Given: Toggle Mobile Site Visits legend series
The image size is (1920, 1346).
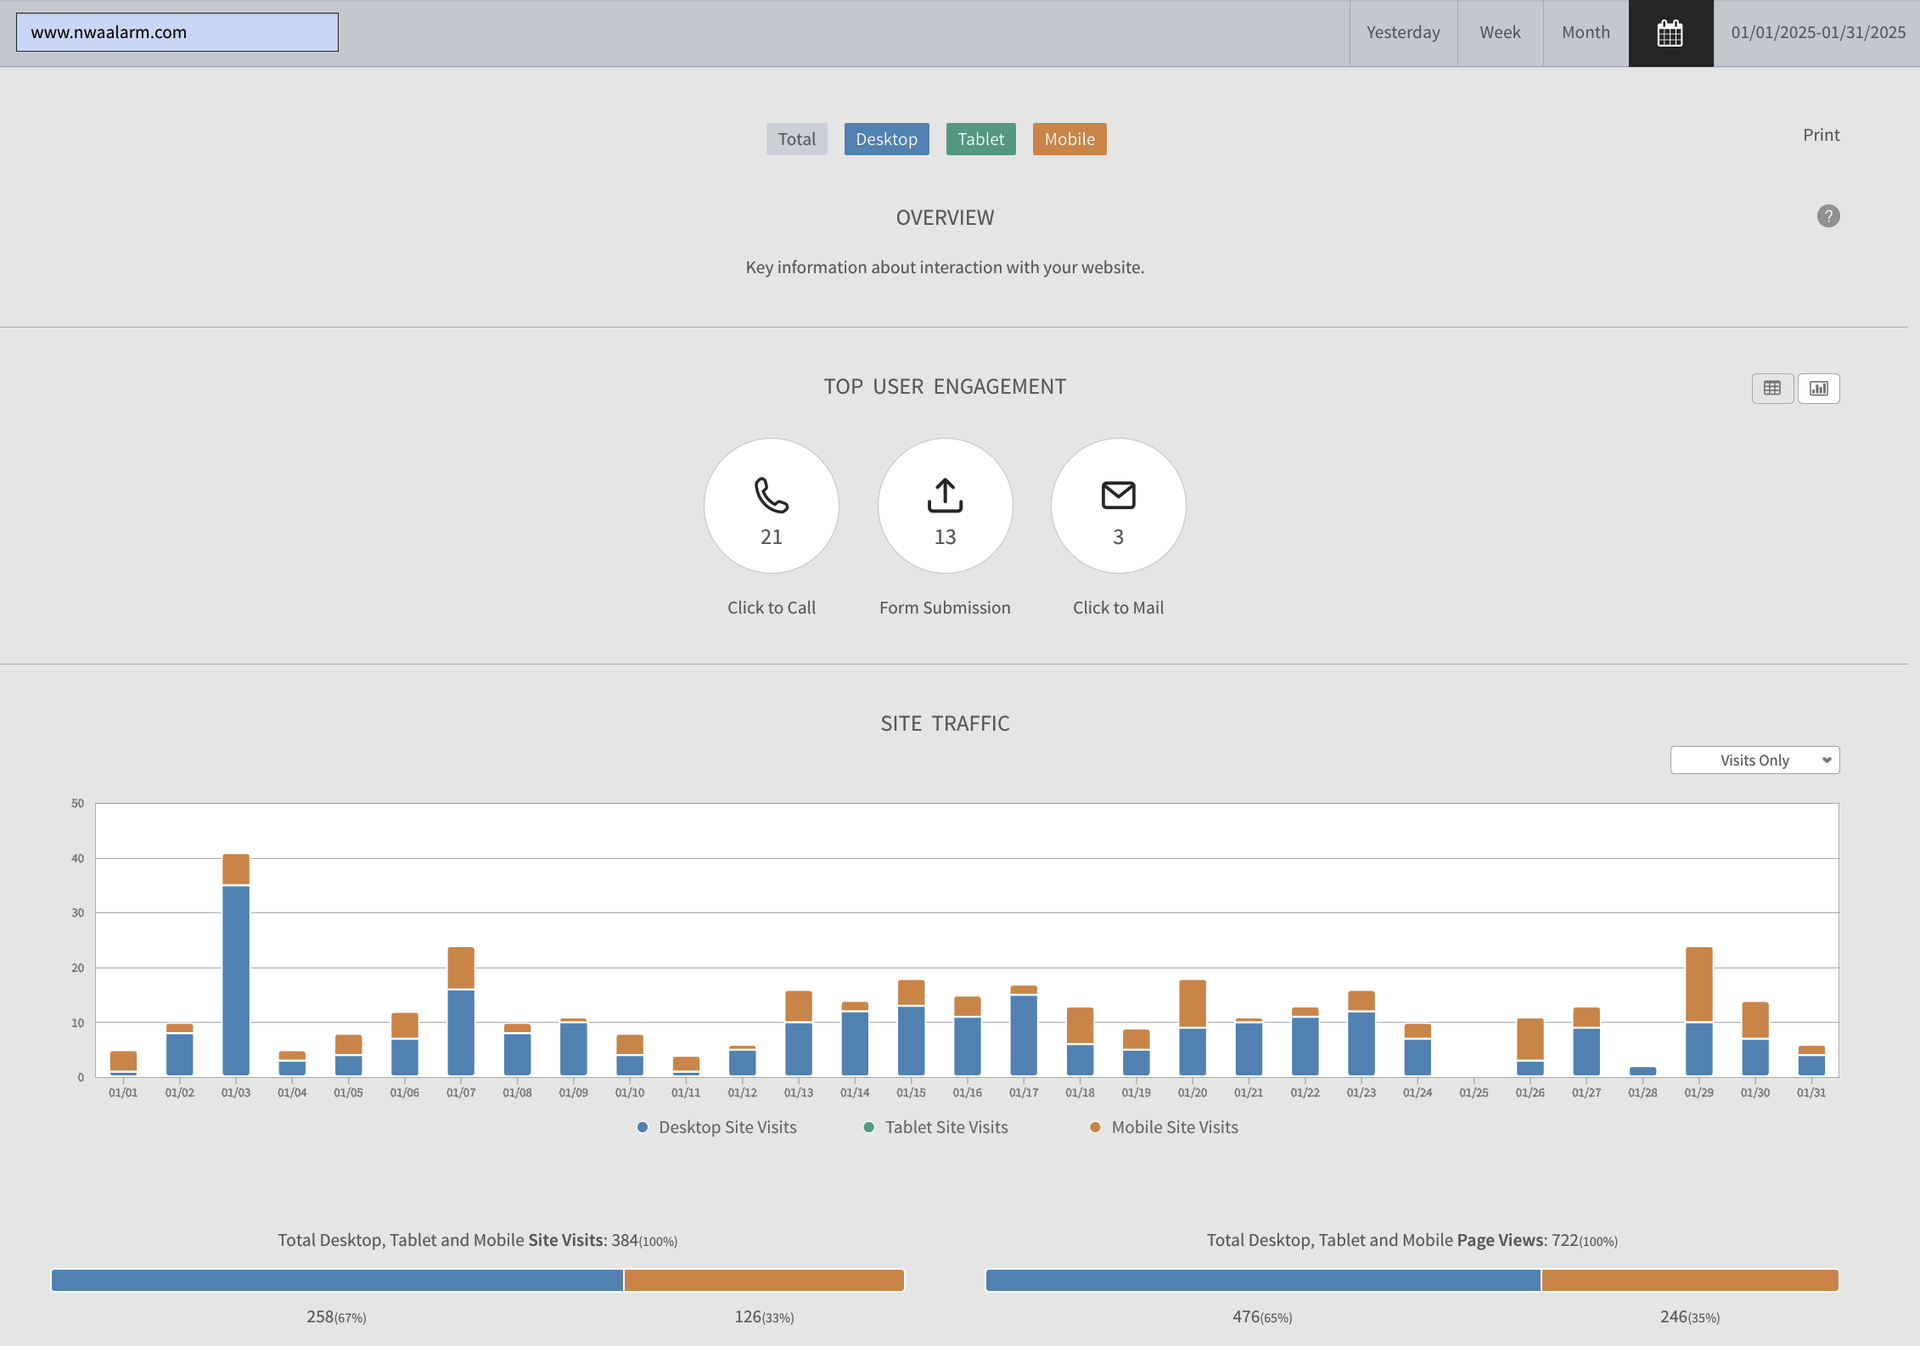Looking at the screenshot, I should coord(1173,1127).
